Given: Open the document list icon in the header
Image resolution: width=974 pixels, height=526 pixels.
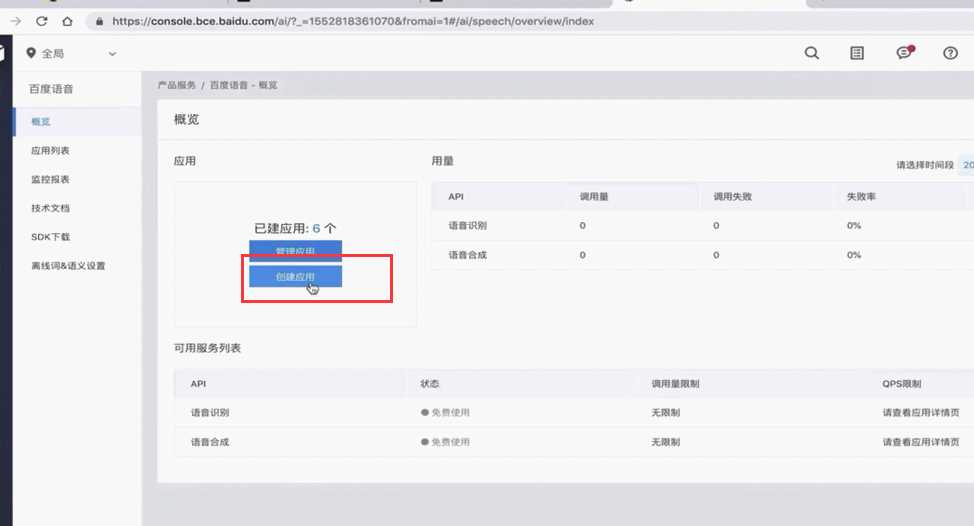Looking at the screenshot, I should click(x=857, y=53).
